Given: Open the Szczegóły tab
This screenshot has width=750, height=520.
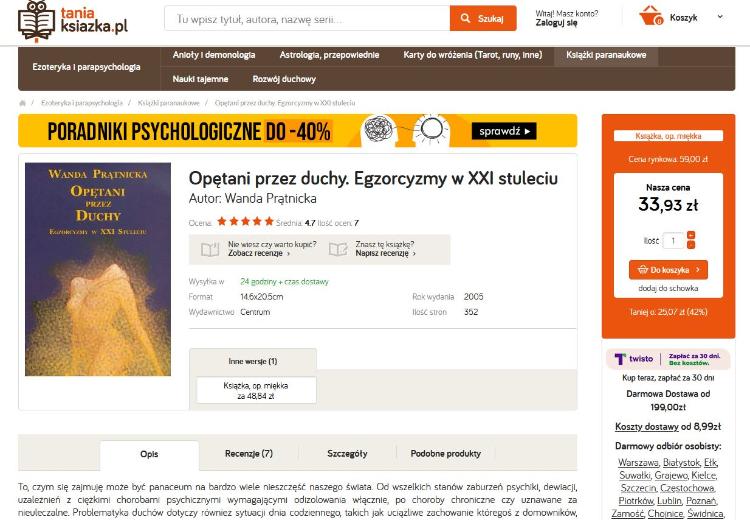Looking at the screenshot, I should pyautogui.click(x=347, y=454).
